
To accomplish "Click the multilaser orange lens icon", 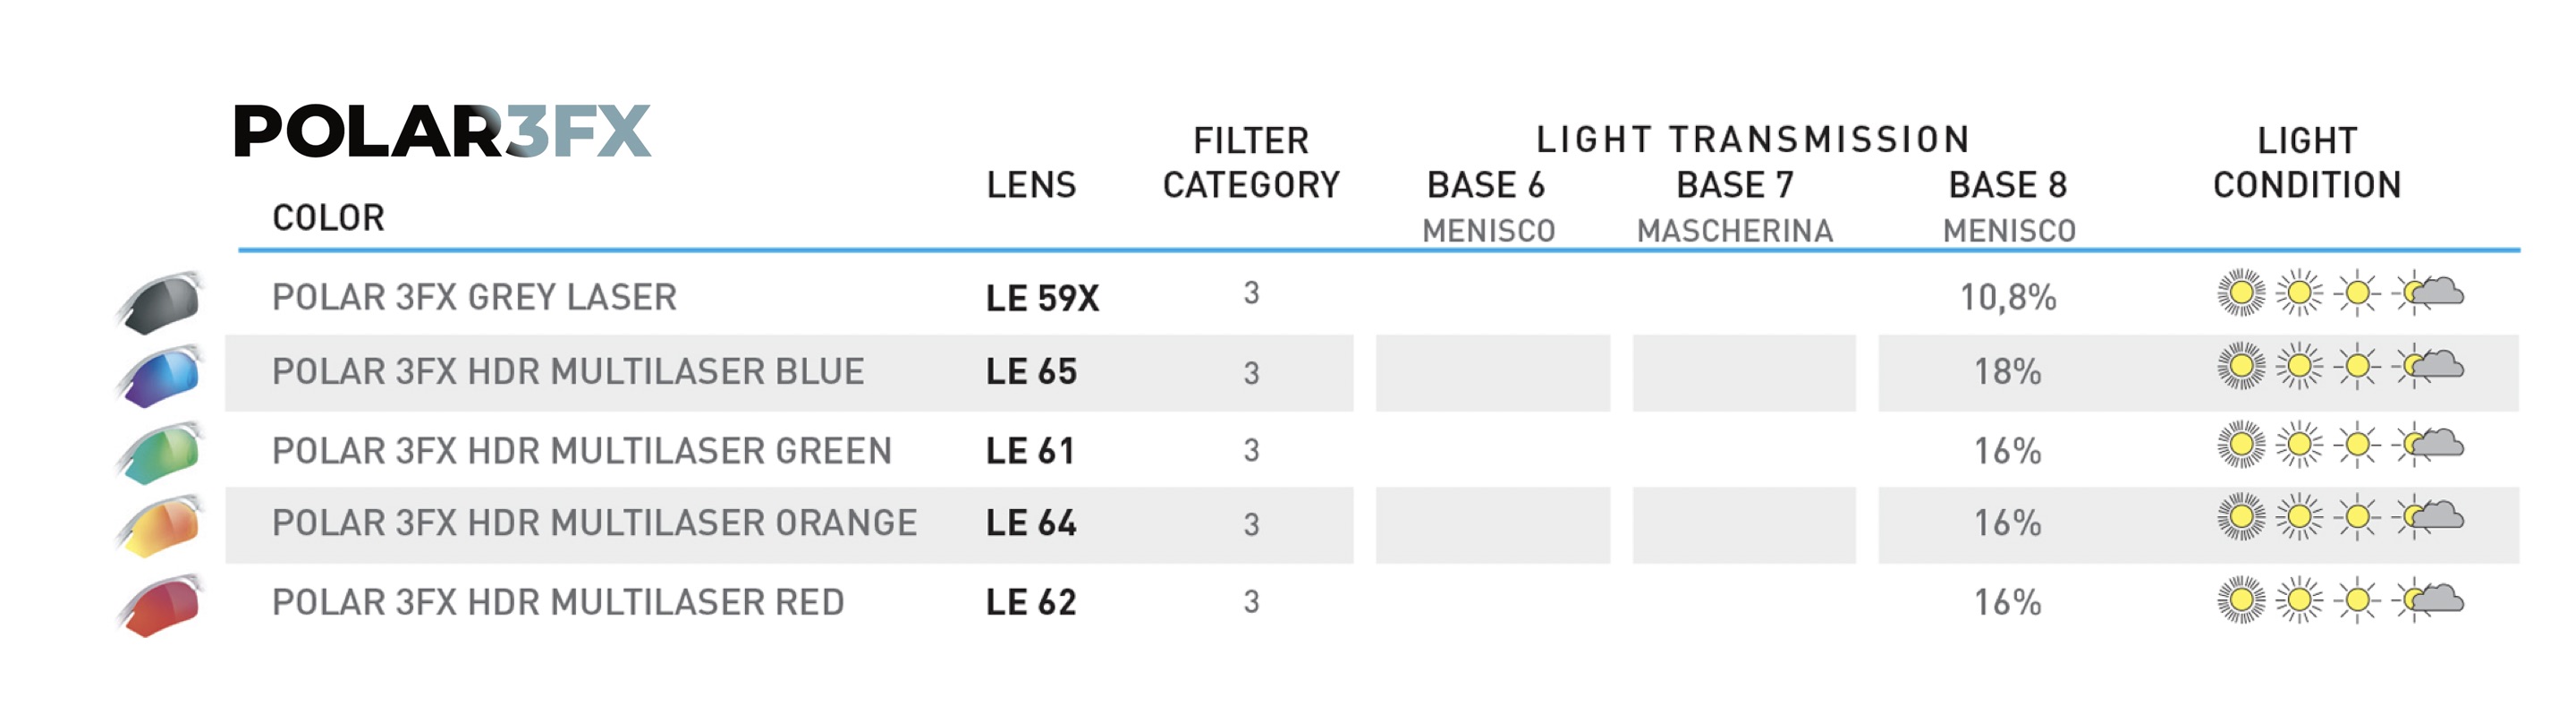I will pos(161,526).
